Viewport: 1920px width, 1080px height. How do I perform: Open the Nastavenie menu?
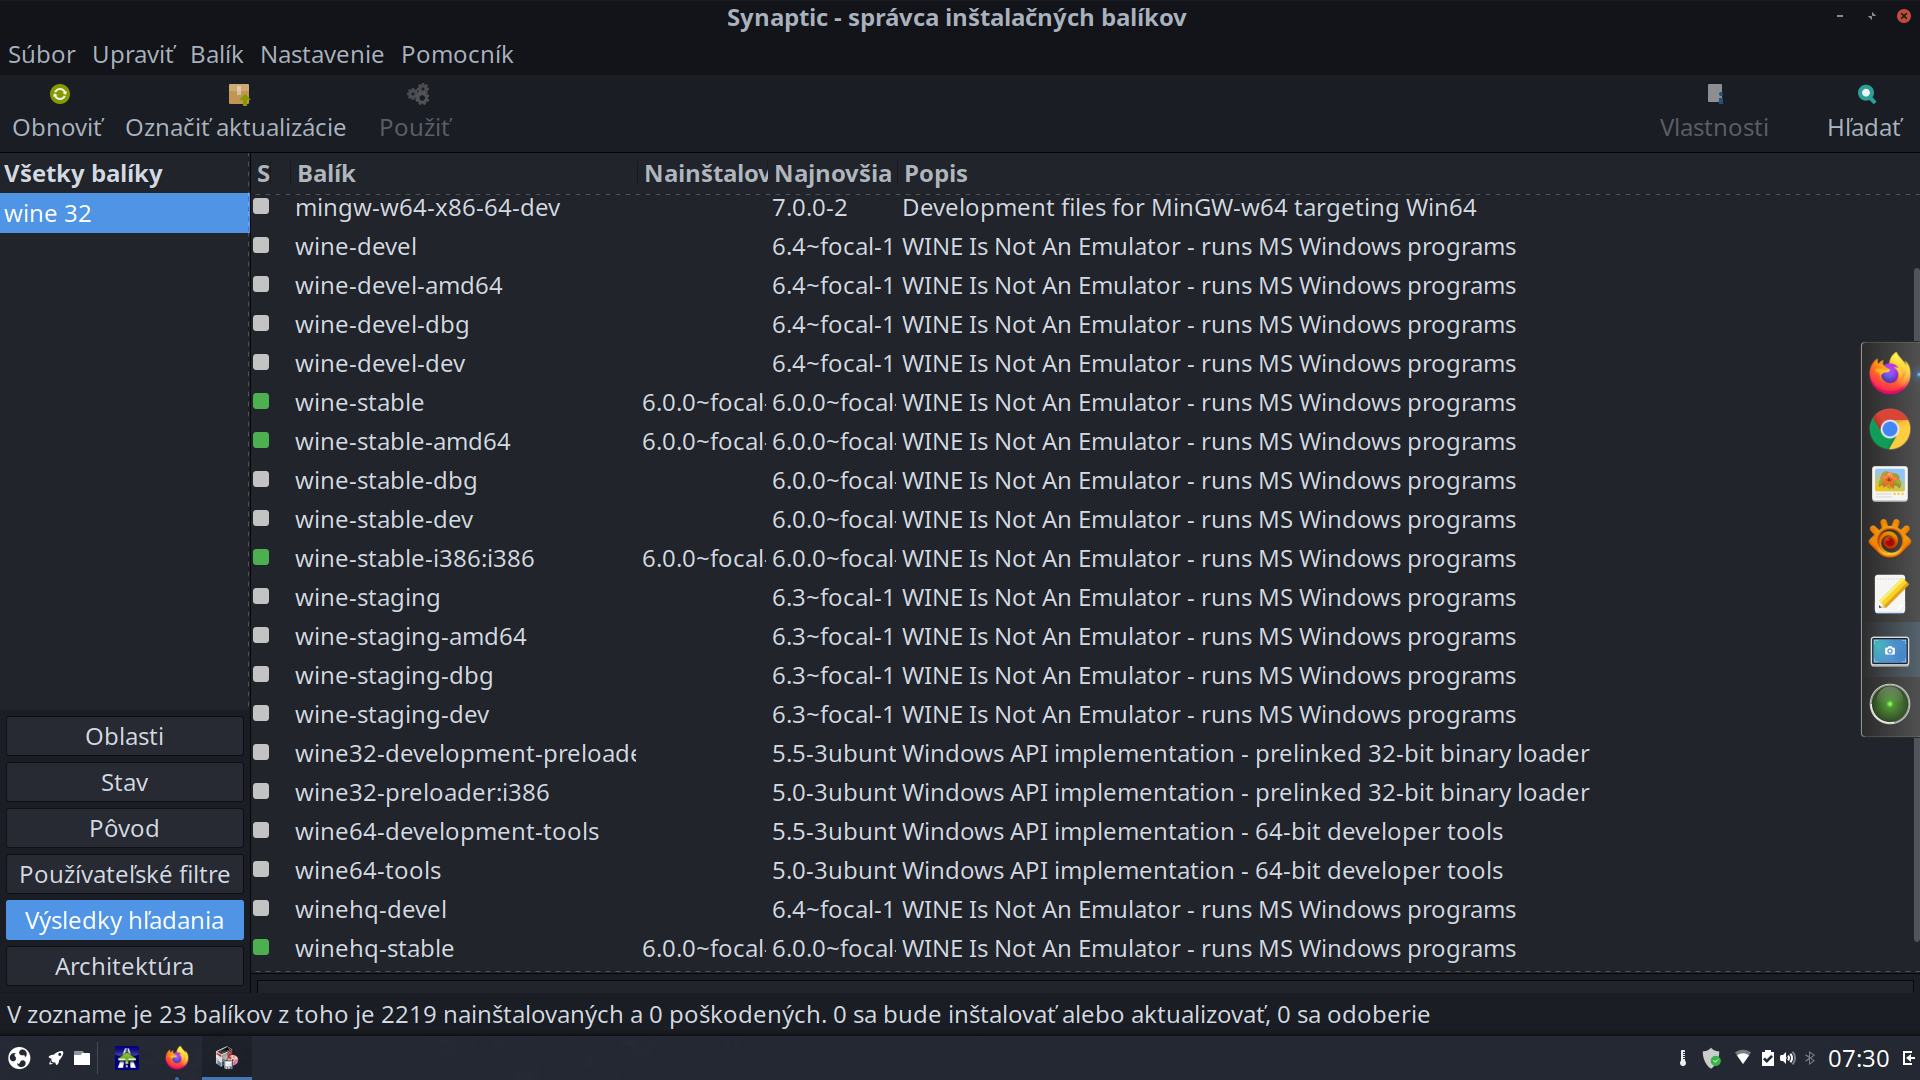pos(321,55)
